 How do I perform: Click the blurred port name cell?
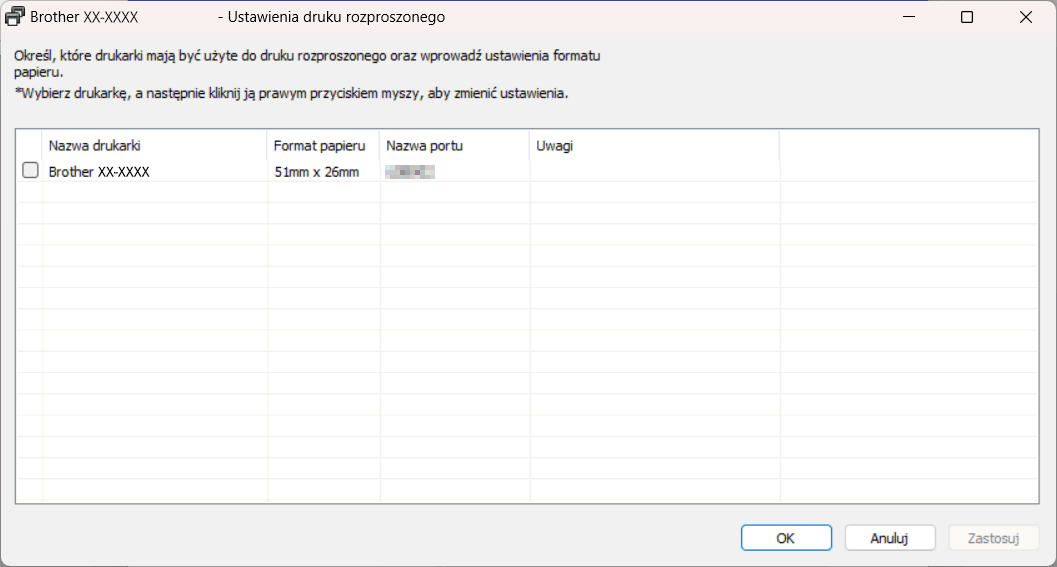click(410, 172)
